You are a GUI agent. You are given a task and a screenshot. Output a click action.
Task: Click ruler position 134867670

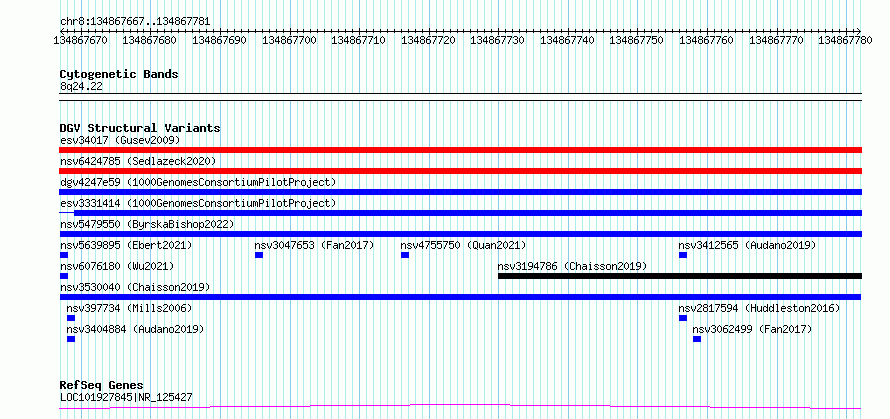(x=81, y=40)
